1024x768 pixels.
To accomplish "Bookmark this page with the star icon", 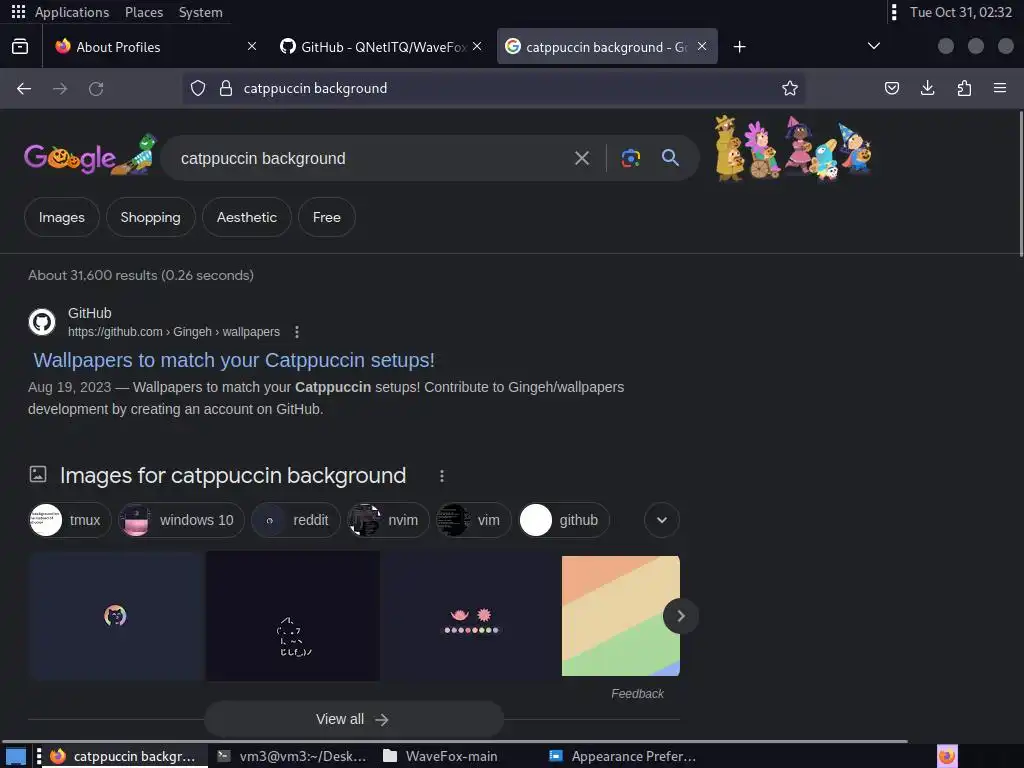I will pos(790,88).
